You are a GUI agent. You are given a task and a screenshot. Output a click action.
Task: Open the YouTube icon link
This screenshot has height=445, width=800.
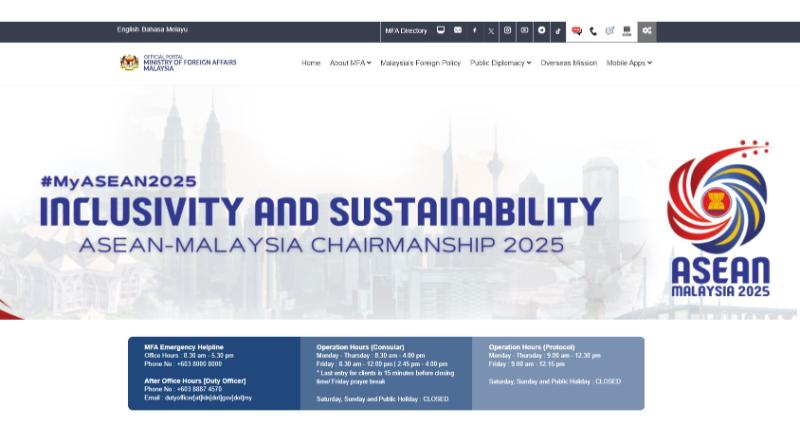pyautogui.click(x=524, y=31)
